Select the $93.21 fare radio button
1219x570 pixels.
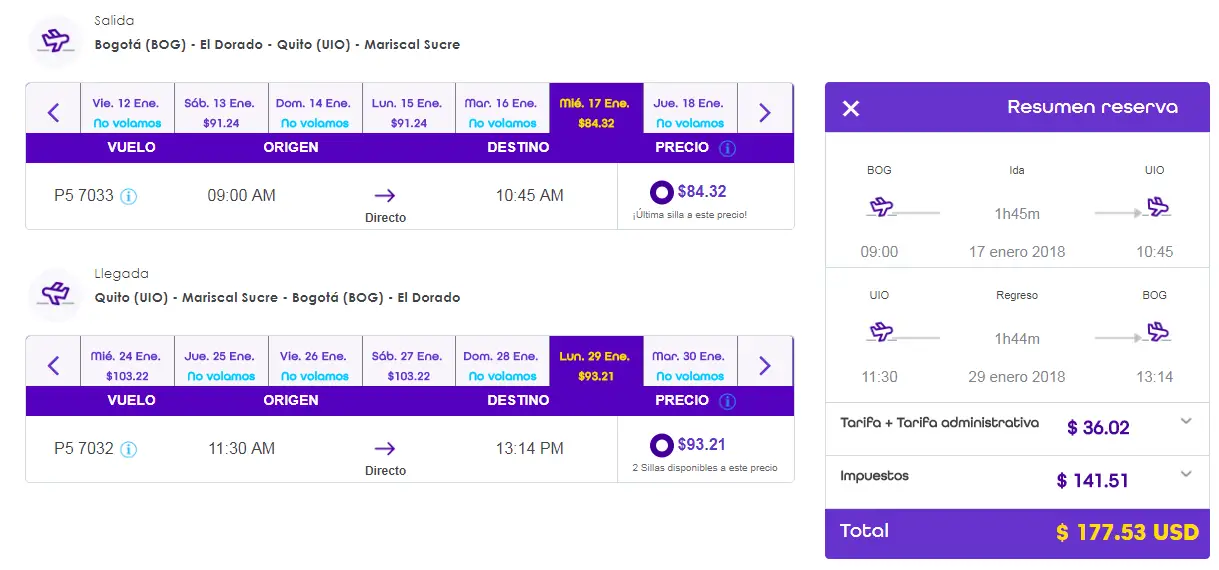tap(661, 445)
